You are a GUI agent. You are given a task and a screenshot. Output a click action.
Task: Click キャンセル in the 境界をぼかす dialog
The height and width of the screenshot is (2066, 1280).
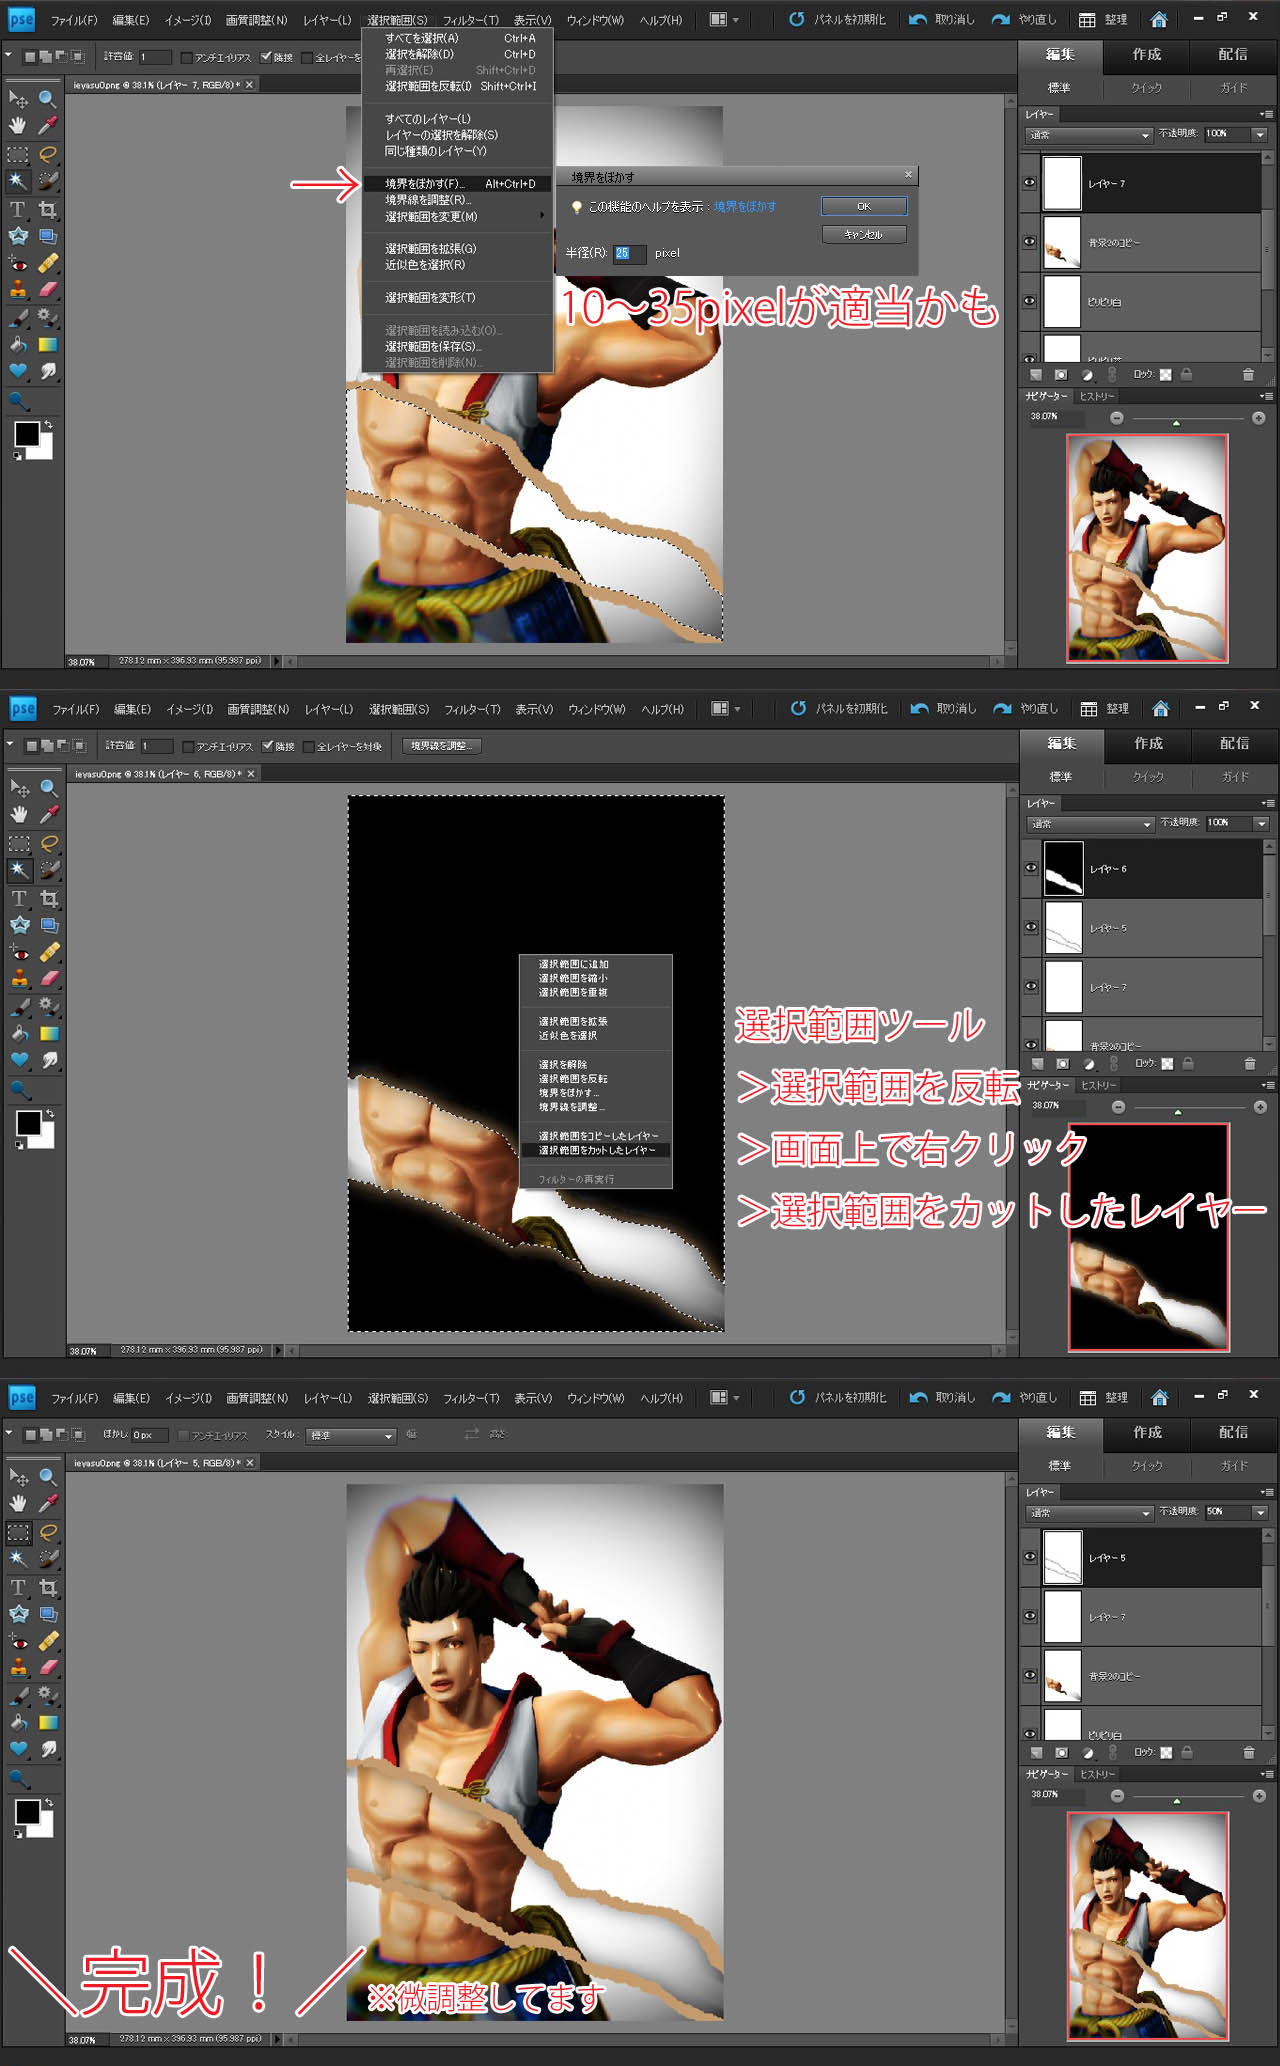(x=864, y=234)
